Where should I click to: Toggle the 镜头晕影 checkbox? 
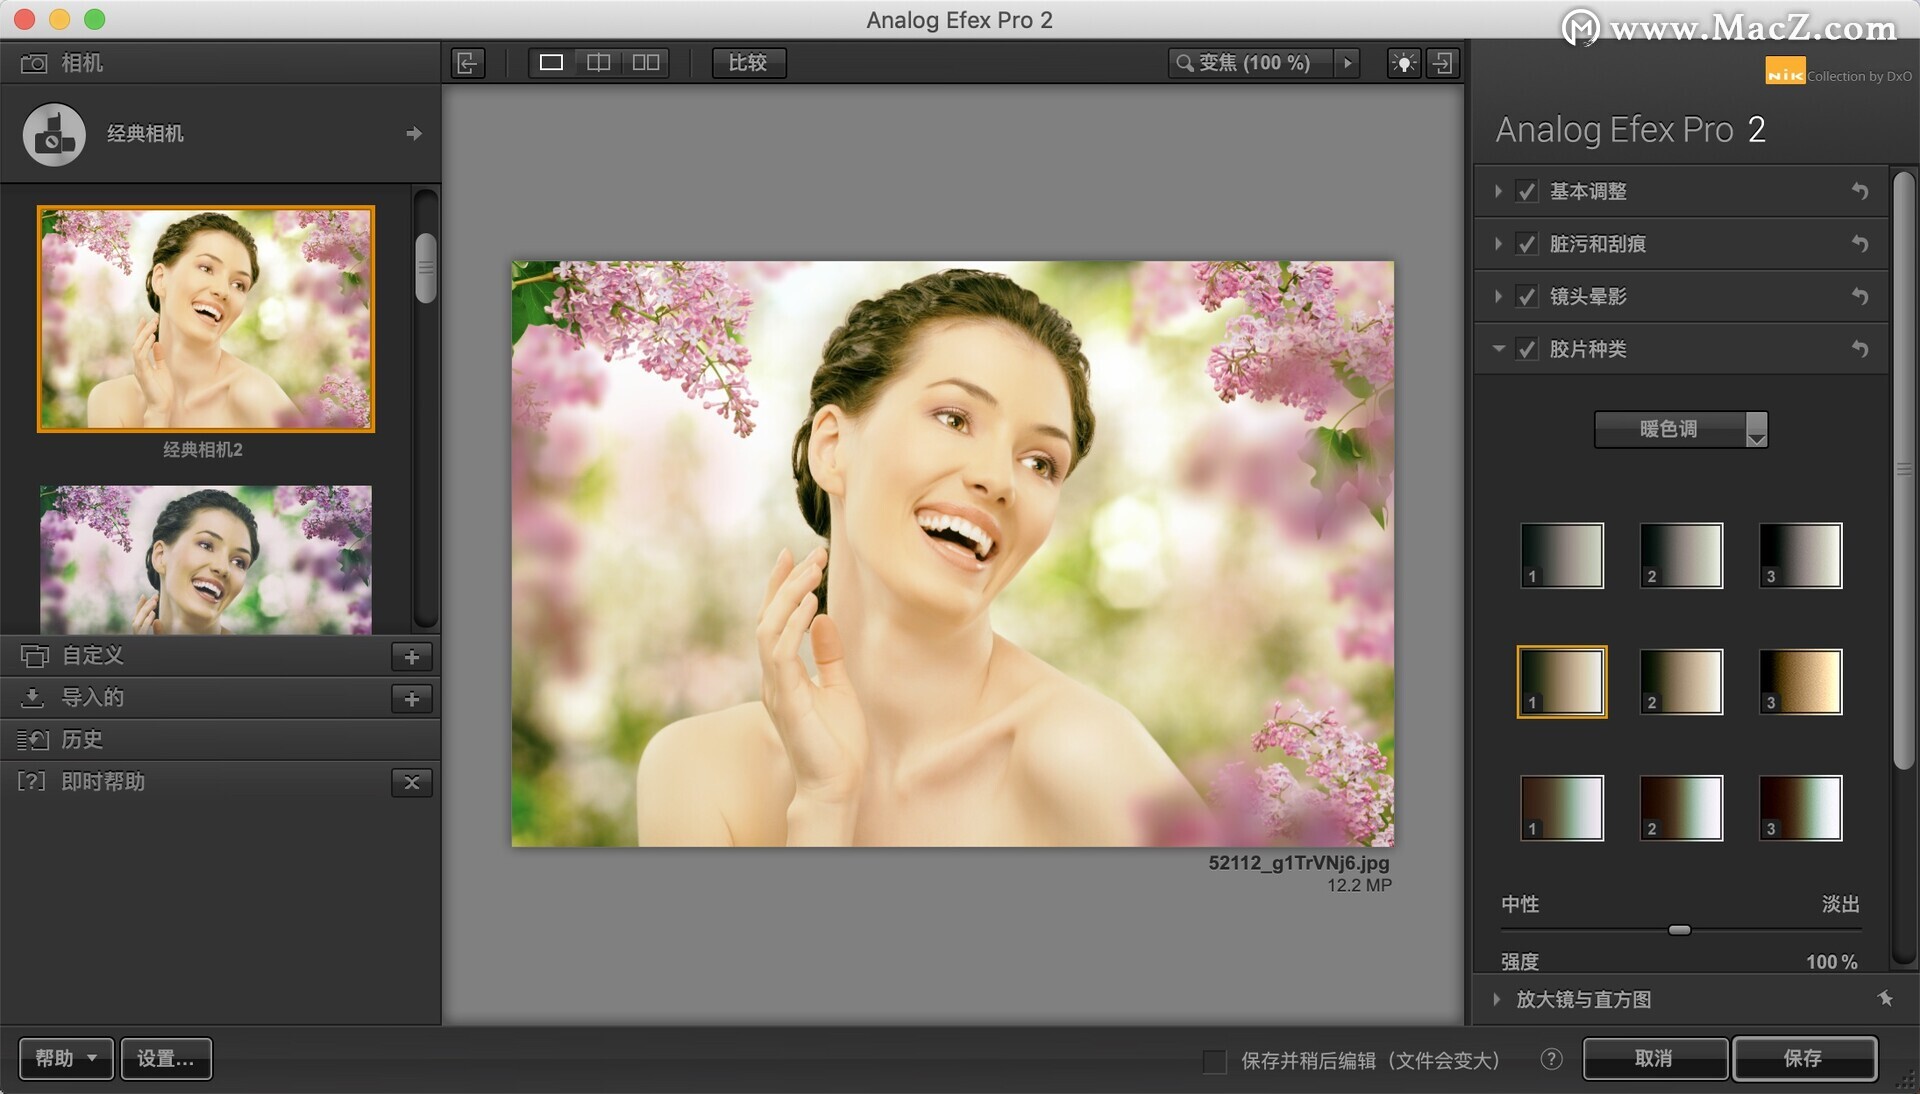(1526, 297)
